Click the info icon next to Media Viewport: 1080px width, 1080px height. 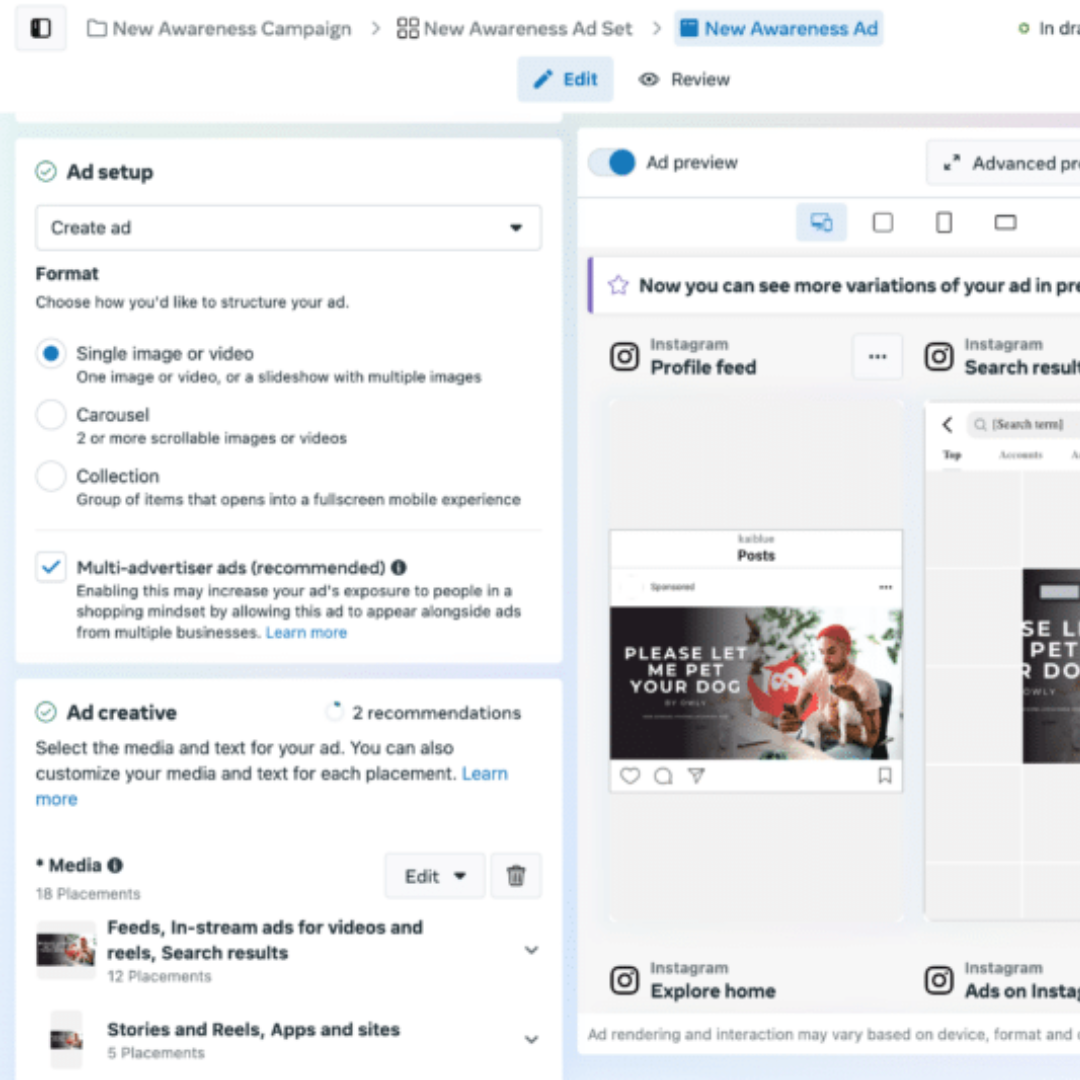point(115,865)
